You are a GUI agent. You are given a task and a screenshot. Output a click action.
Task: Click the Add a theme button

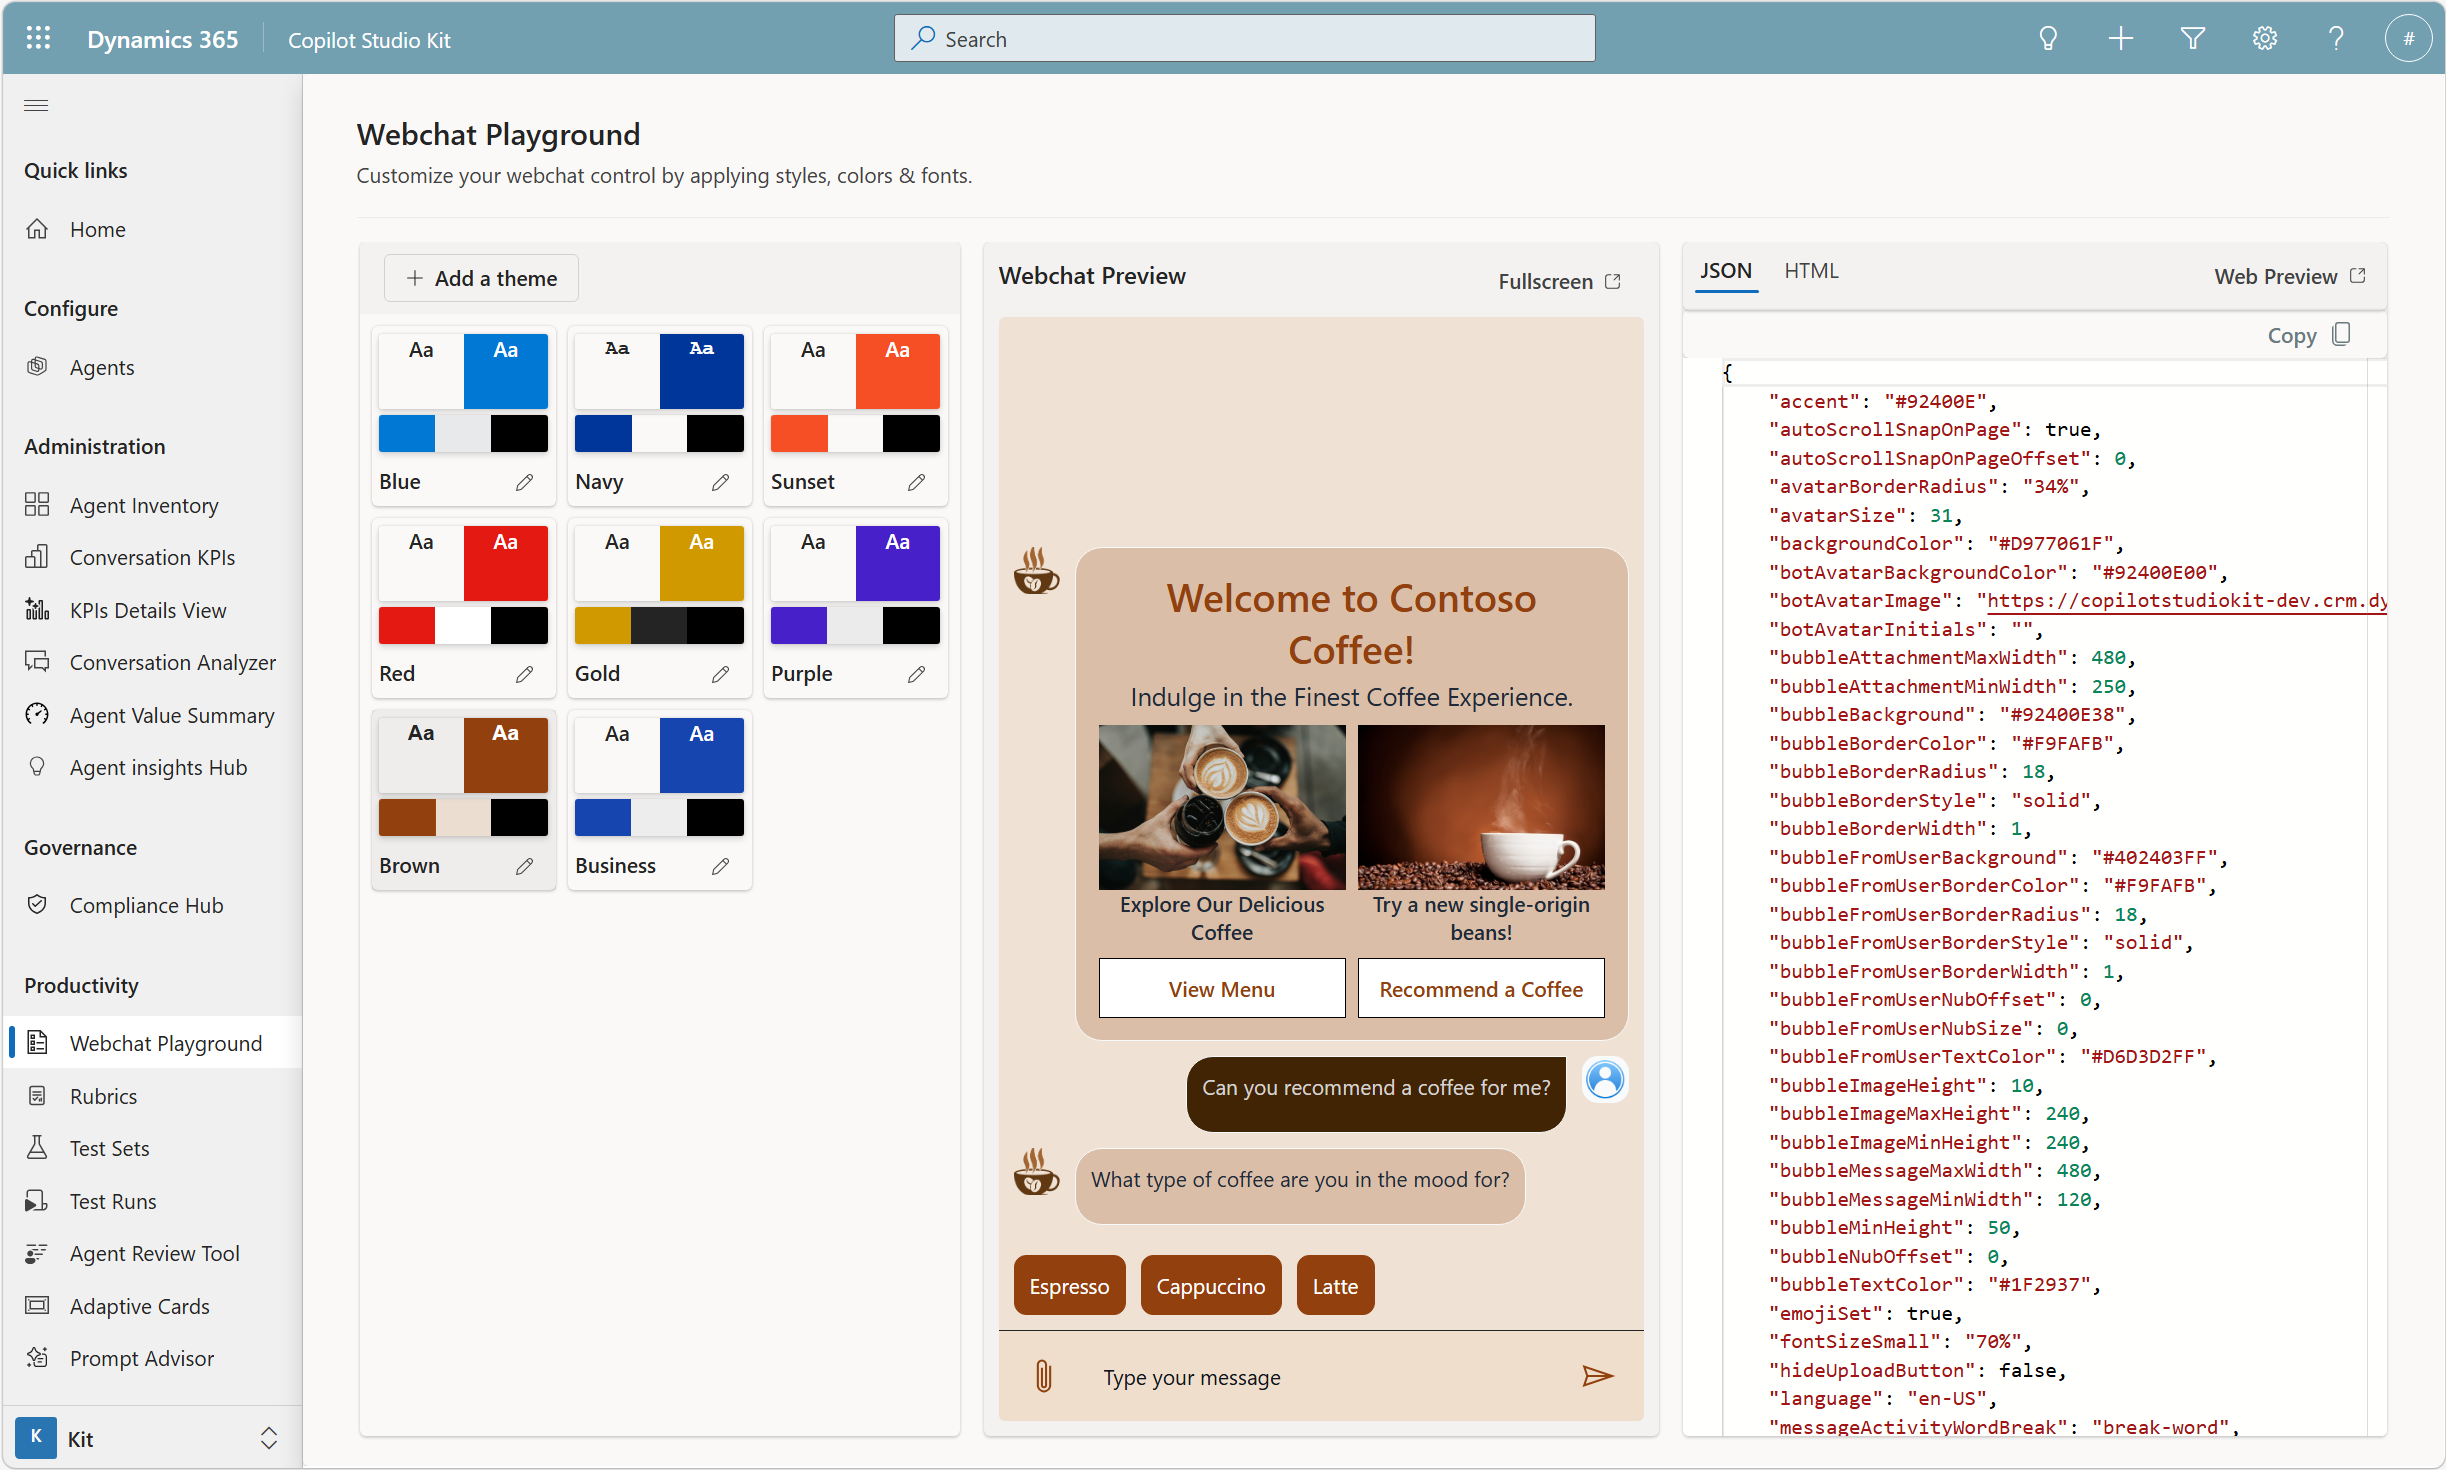click(482, 278)
